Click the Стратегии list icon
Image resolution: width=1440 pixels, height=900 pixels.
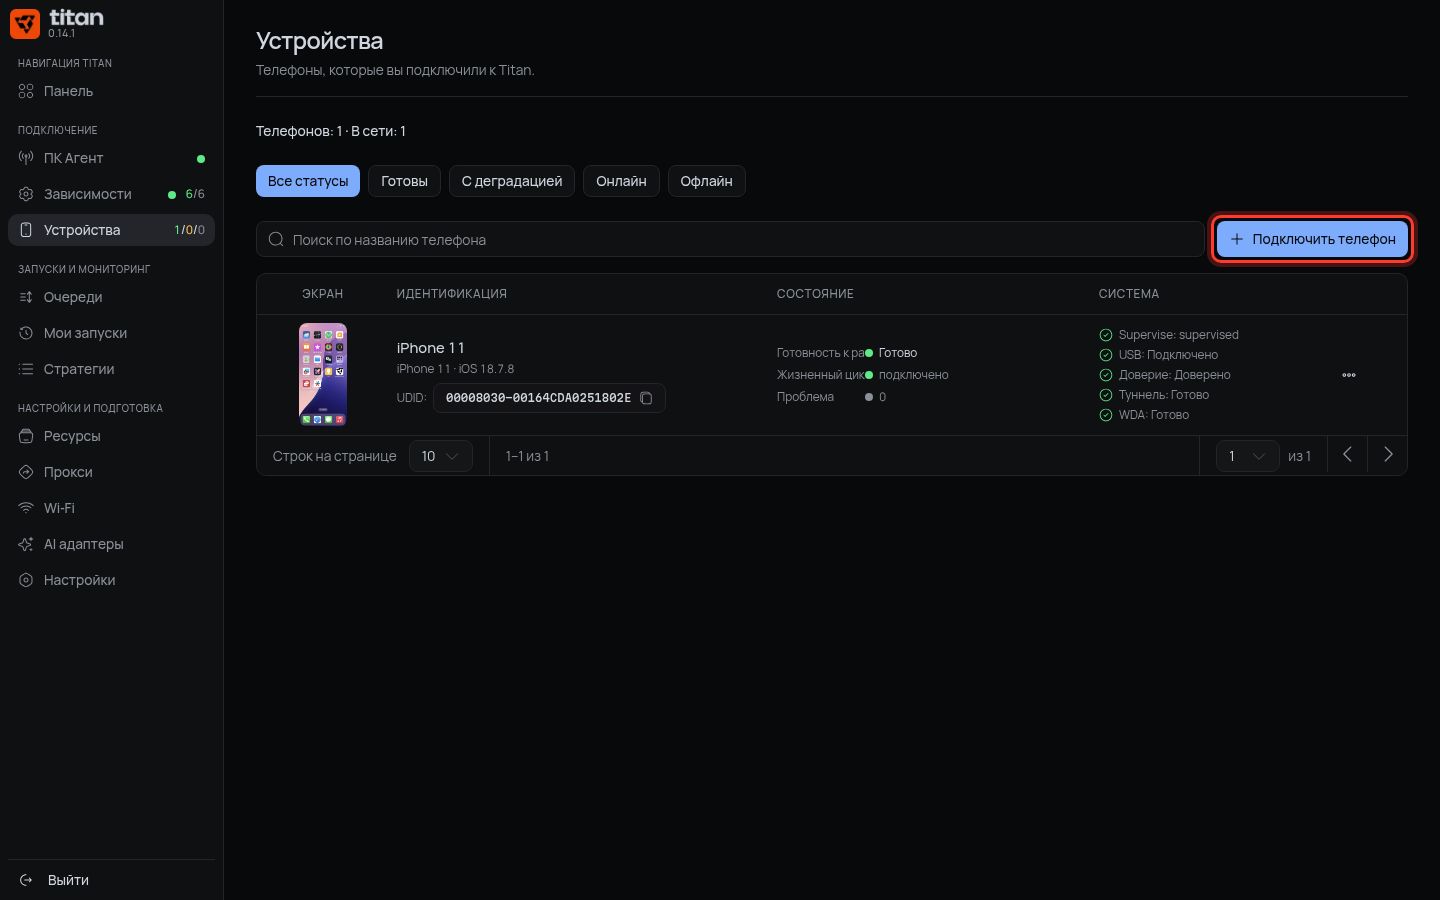click(26, 369)
